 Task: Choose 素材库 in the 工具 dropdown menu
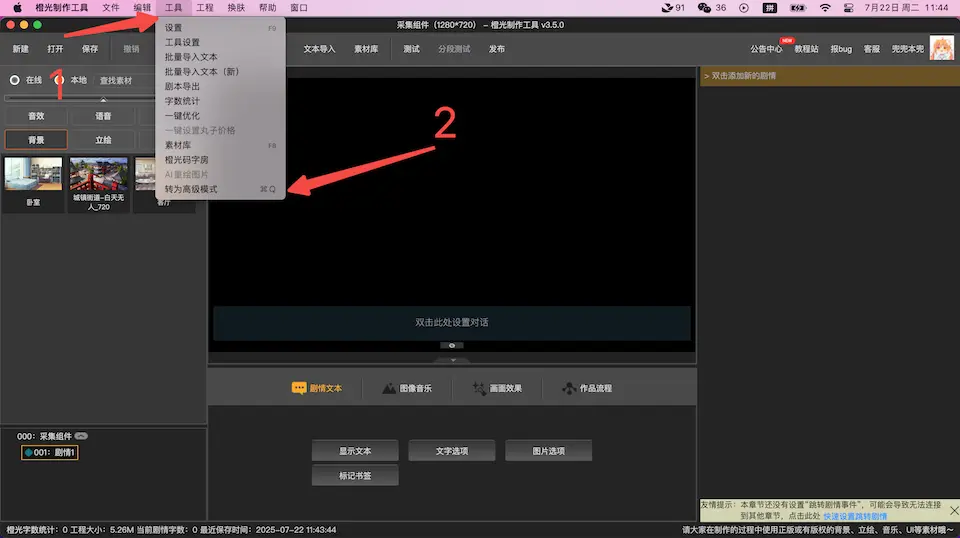coord(220,145)
